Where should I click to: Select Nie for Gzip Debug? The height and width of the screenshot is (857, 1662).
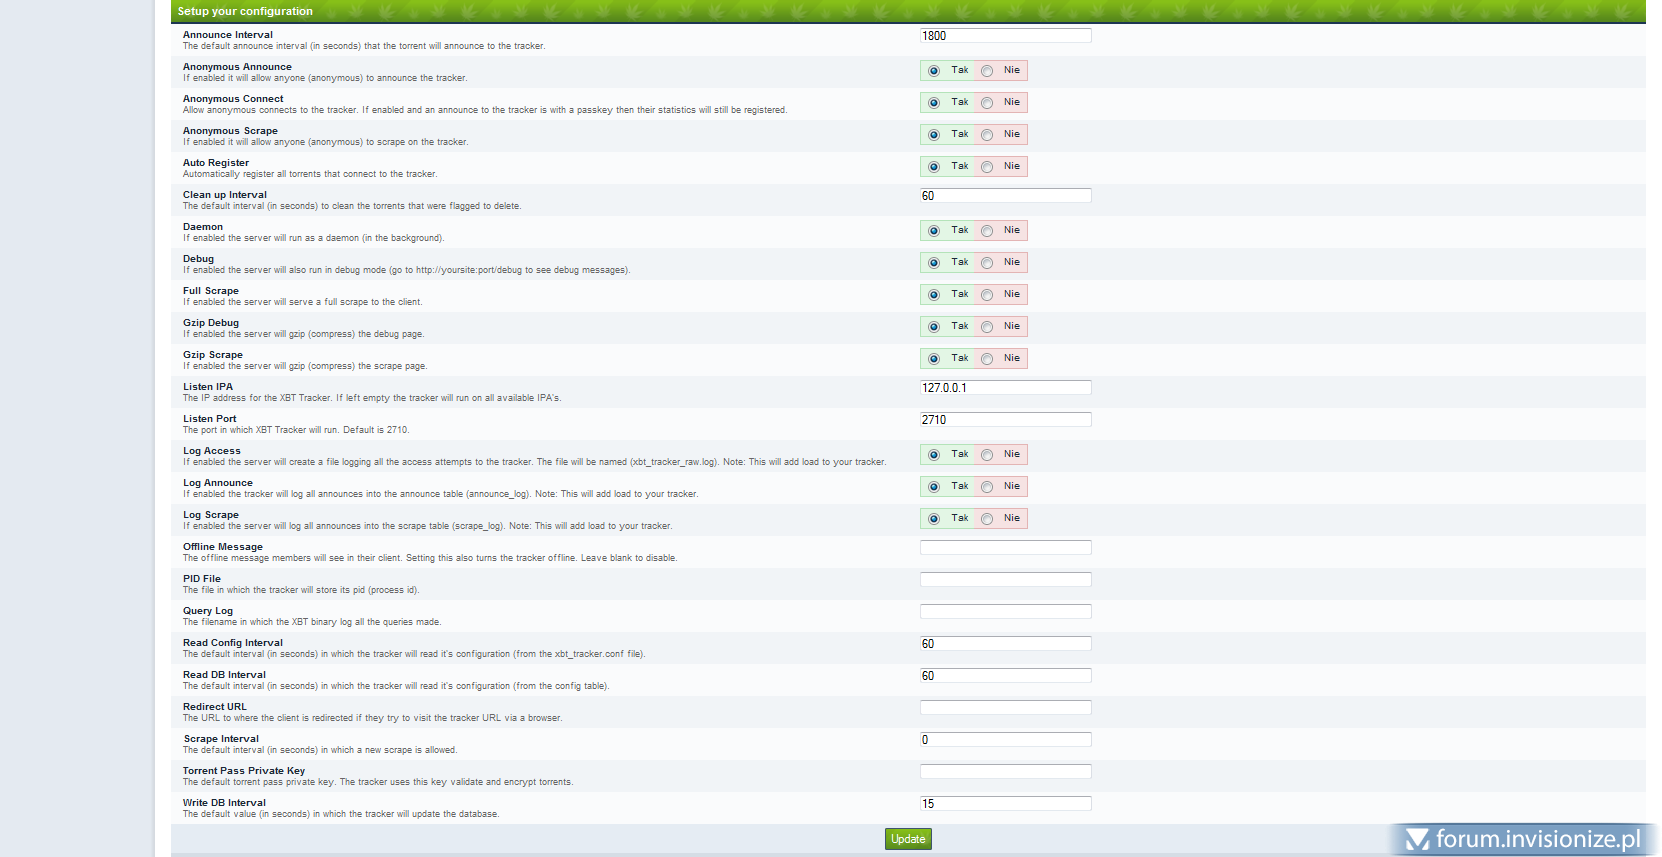[987, 327]
